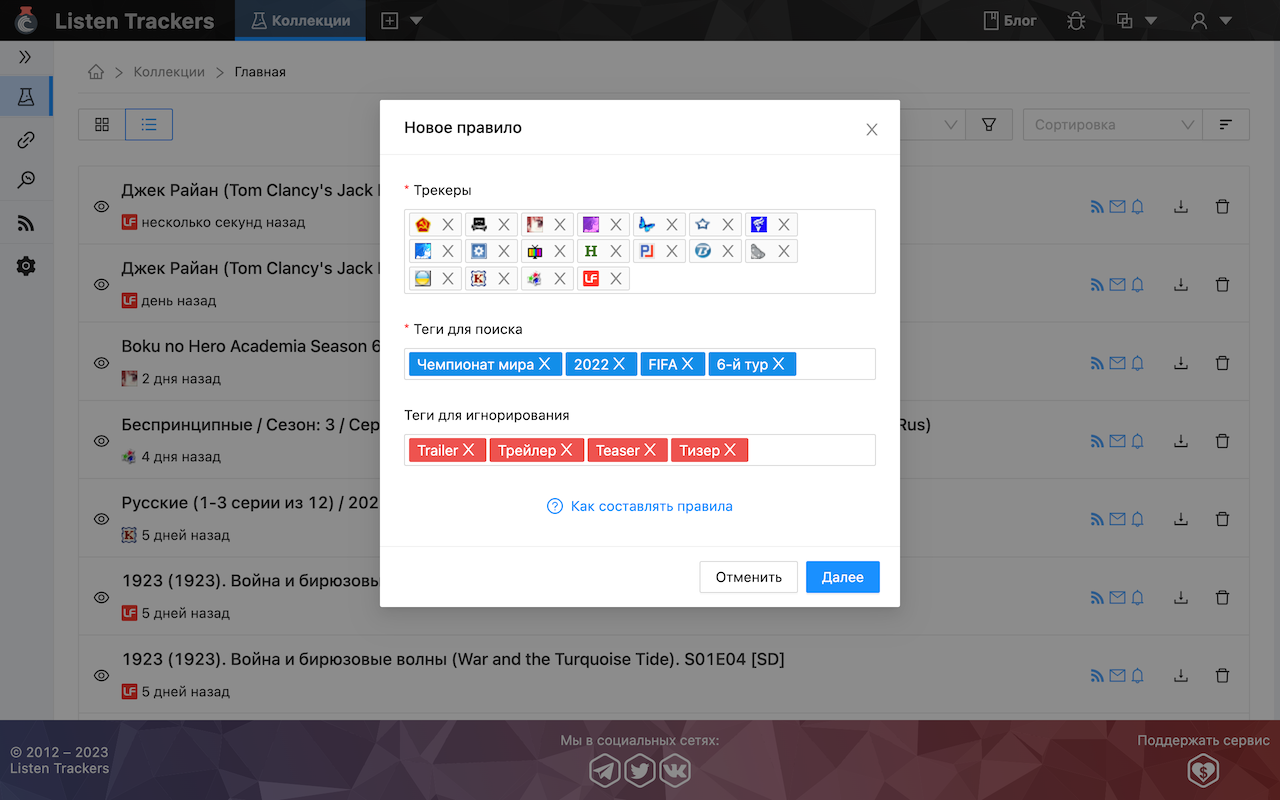Open the Как составлять правила help link
Viewport: 1280px width, 800px height.
(x=651, y=506)
